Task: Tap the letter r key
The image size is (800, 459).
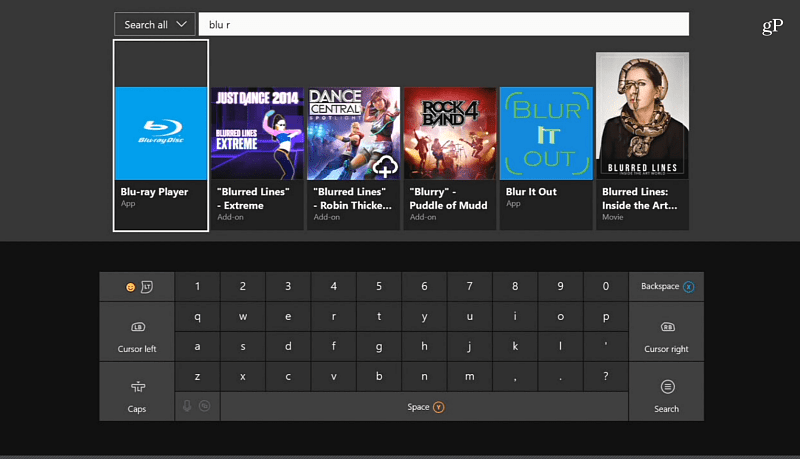Action: pos(334,317)
